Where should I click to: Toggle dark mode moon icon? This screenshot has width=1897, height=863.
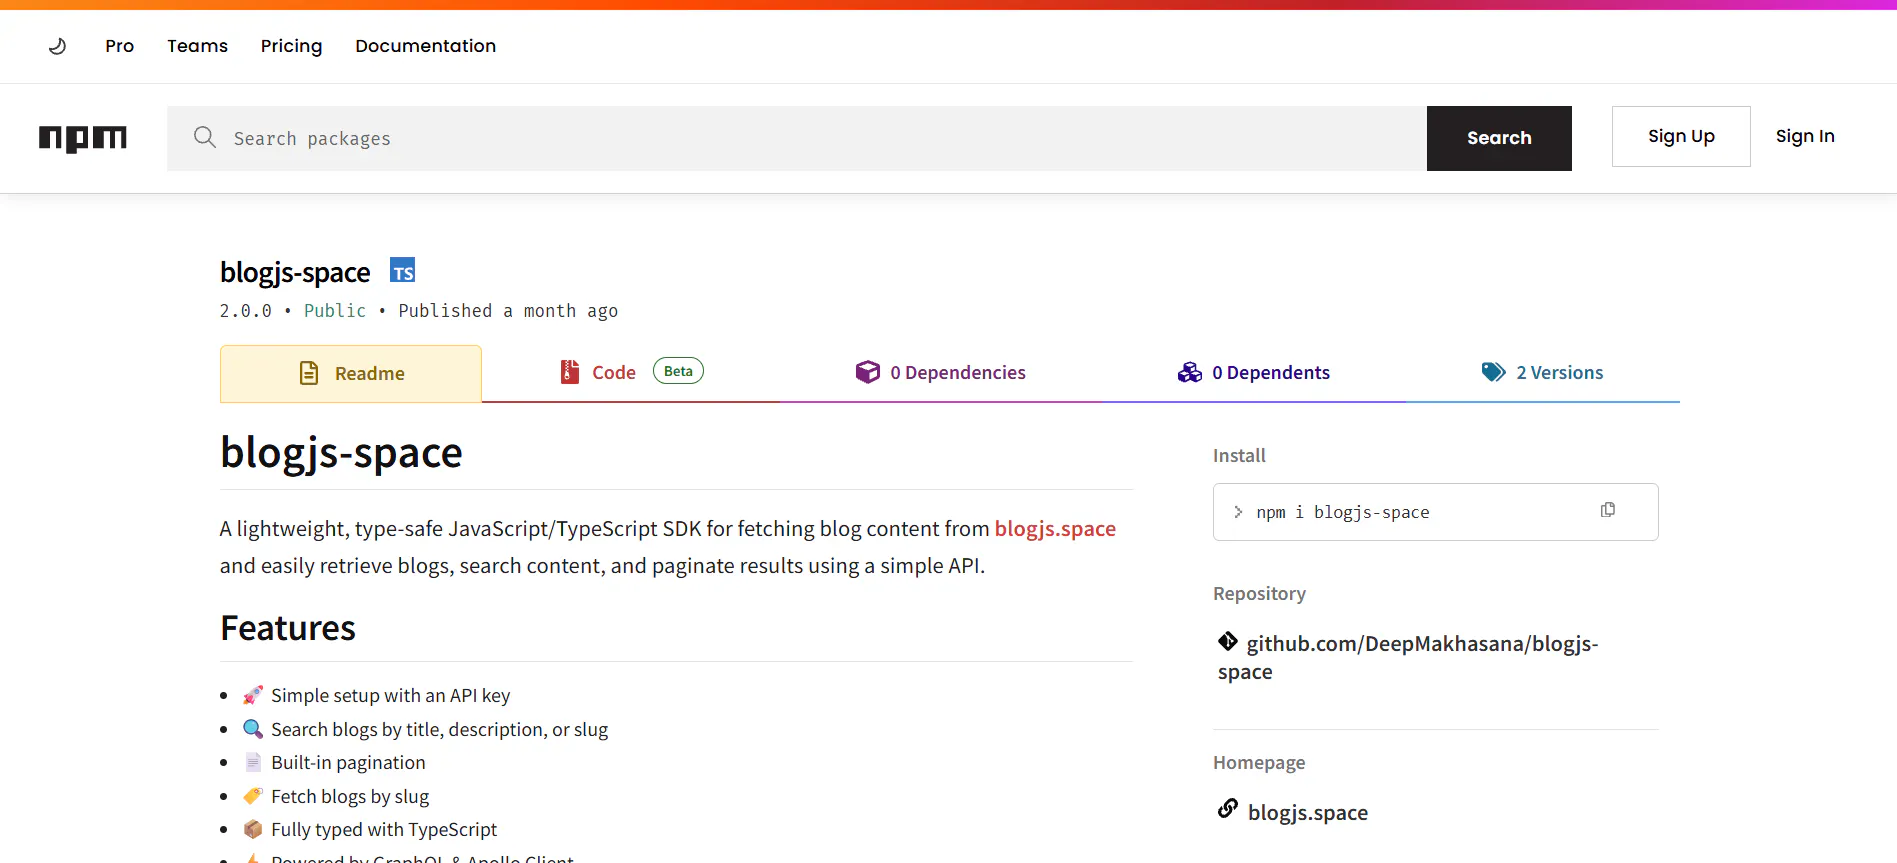tap(57, 46)
